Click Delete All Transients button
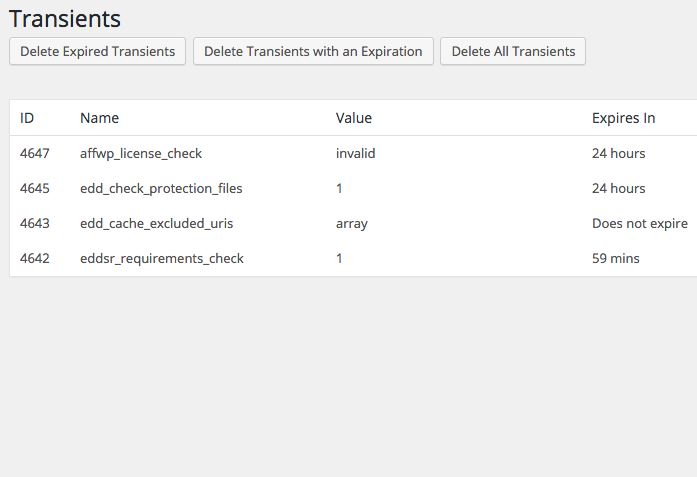The image size is (697, 477). (513, 51)
